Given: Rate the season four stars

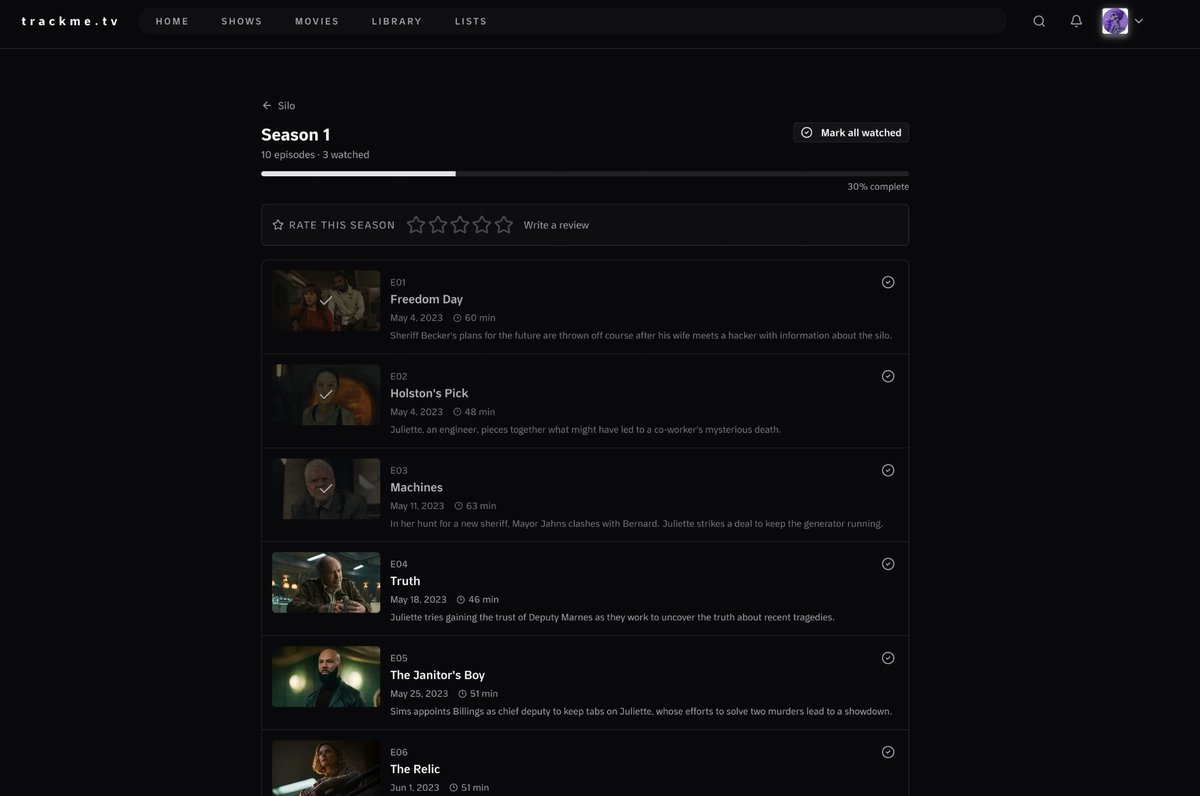Looking at the screenshot, I should pos(482,225).
